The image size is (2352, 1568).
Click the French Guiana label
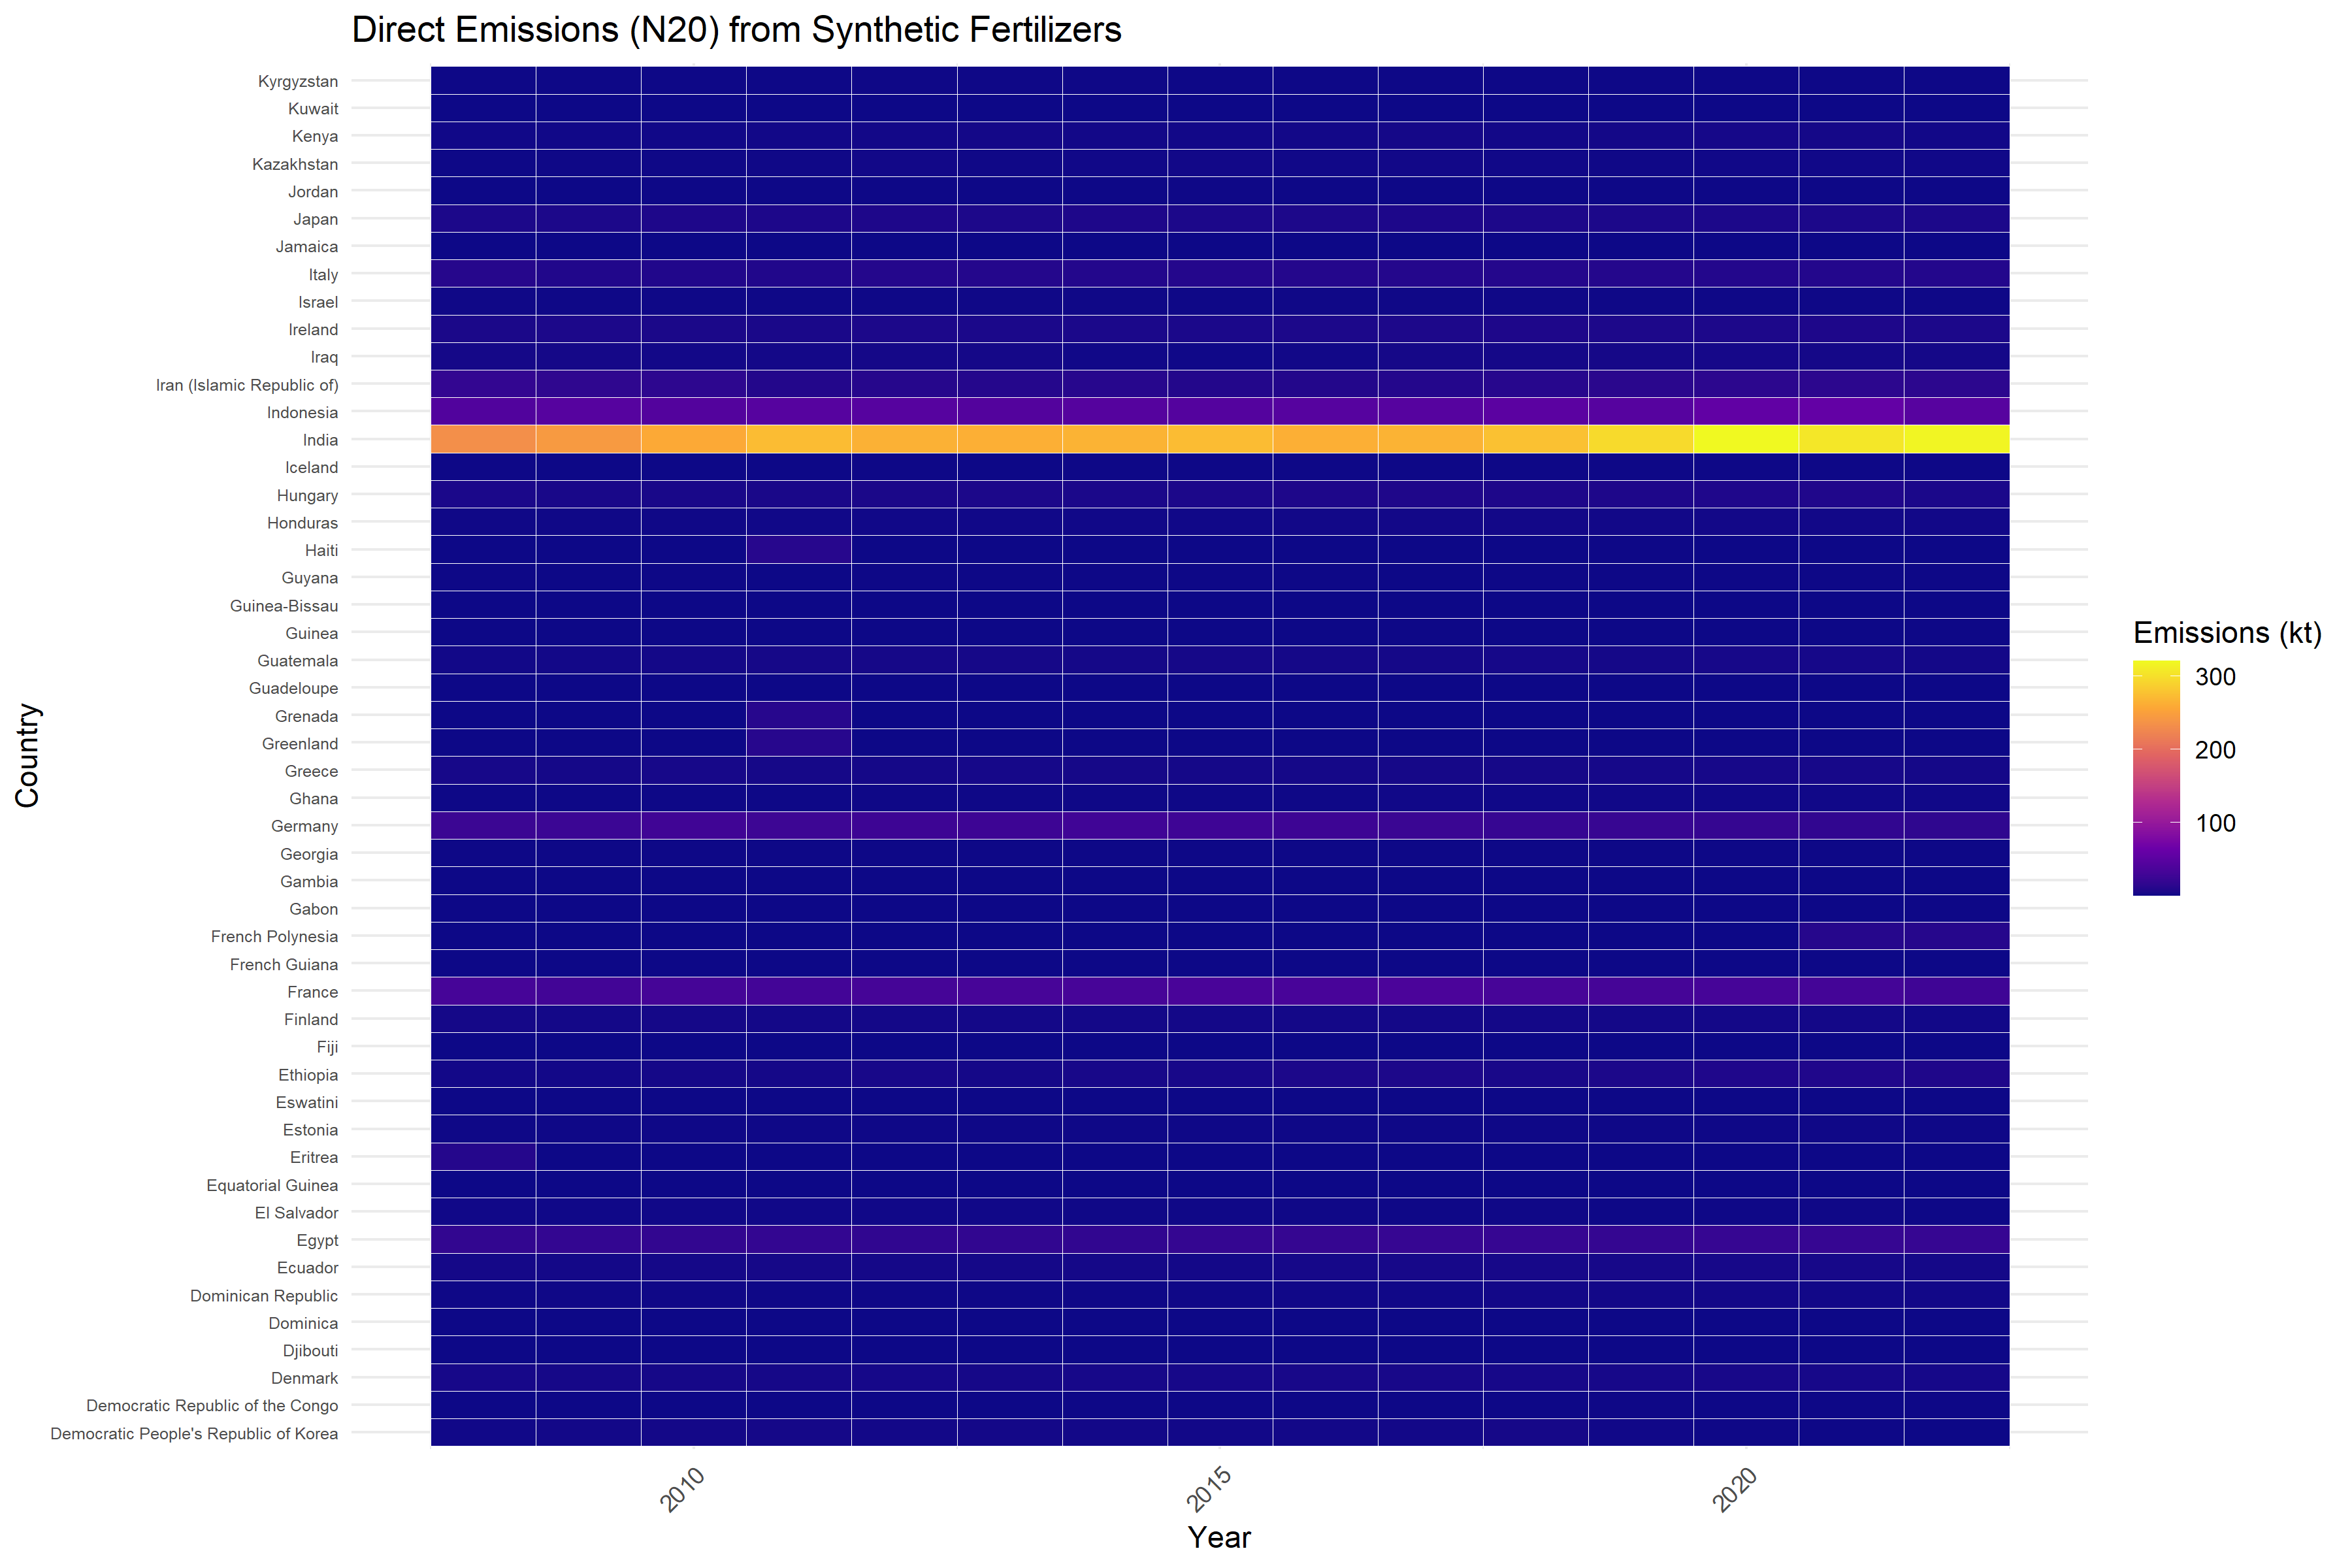tap(284, 965)
